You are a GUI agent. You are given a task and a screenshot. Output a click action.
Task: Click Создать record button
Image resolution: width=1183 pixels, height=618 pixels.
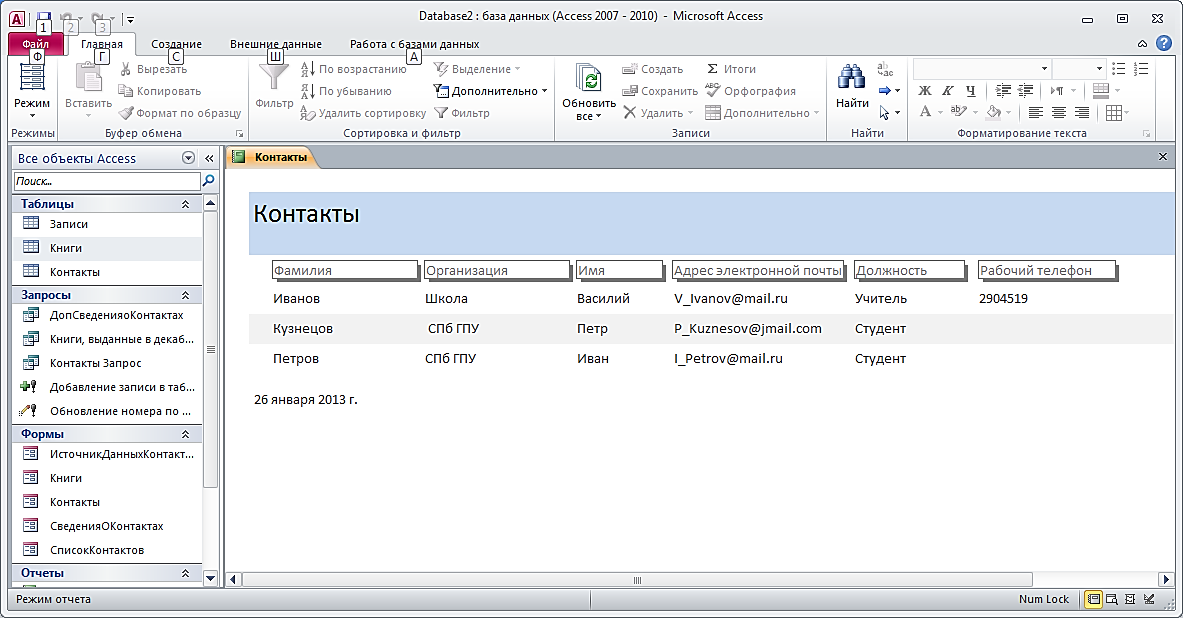click(x=653, y=69)
